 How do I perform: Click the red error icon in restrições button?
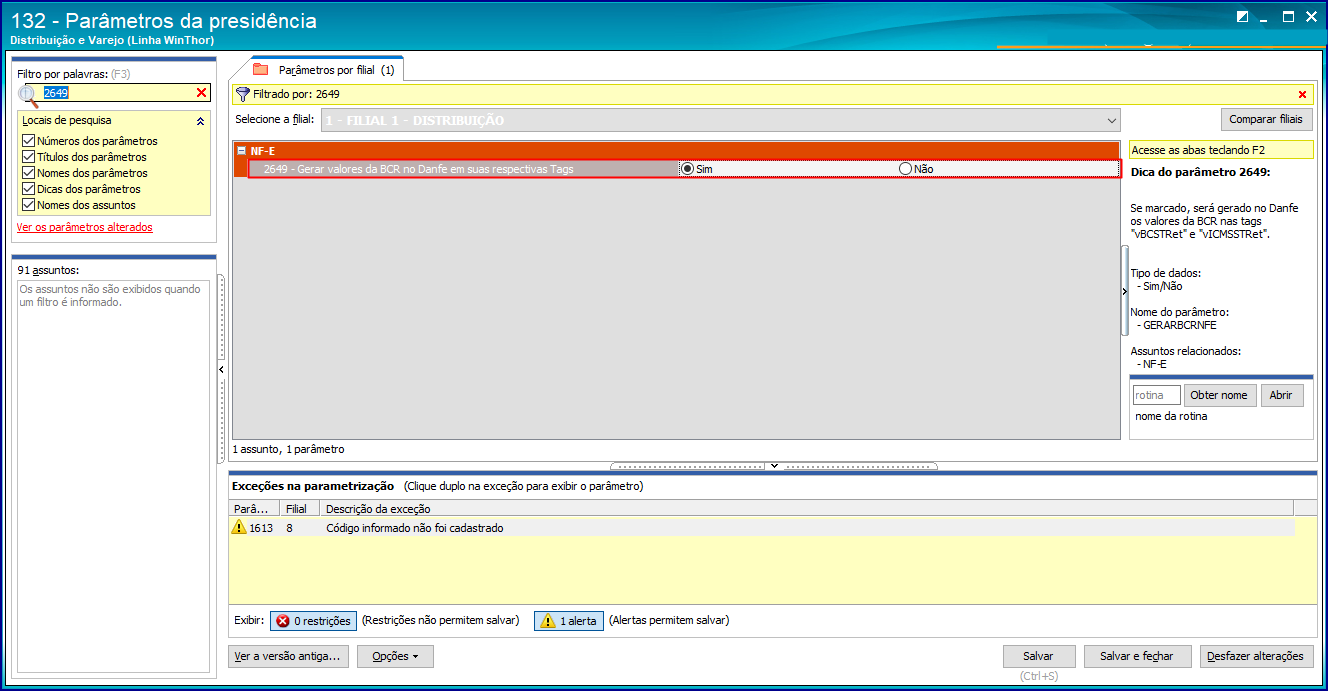pyautogui.click(x=282, y=621)
